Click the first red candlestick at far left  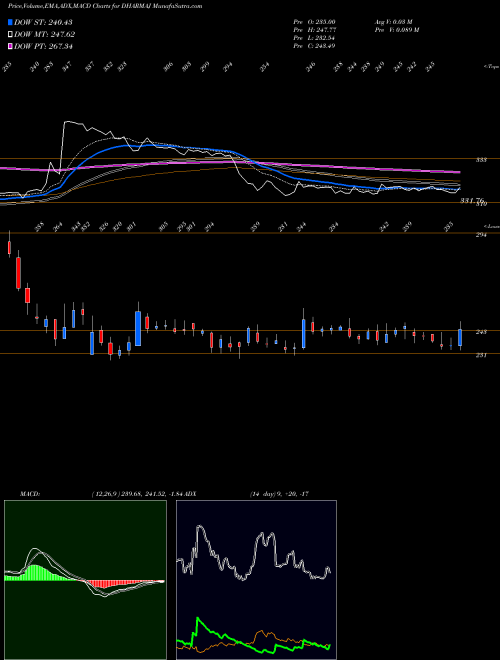point(9,246)
